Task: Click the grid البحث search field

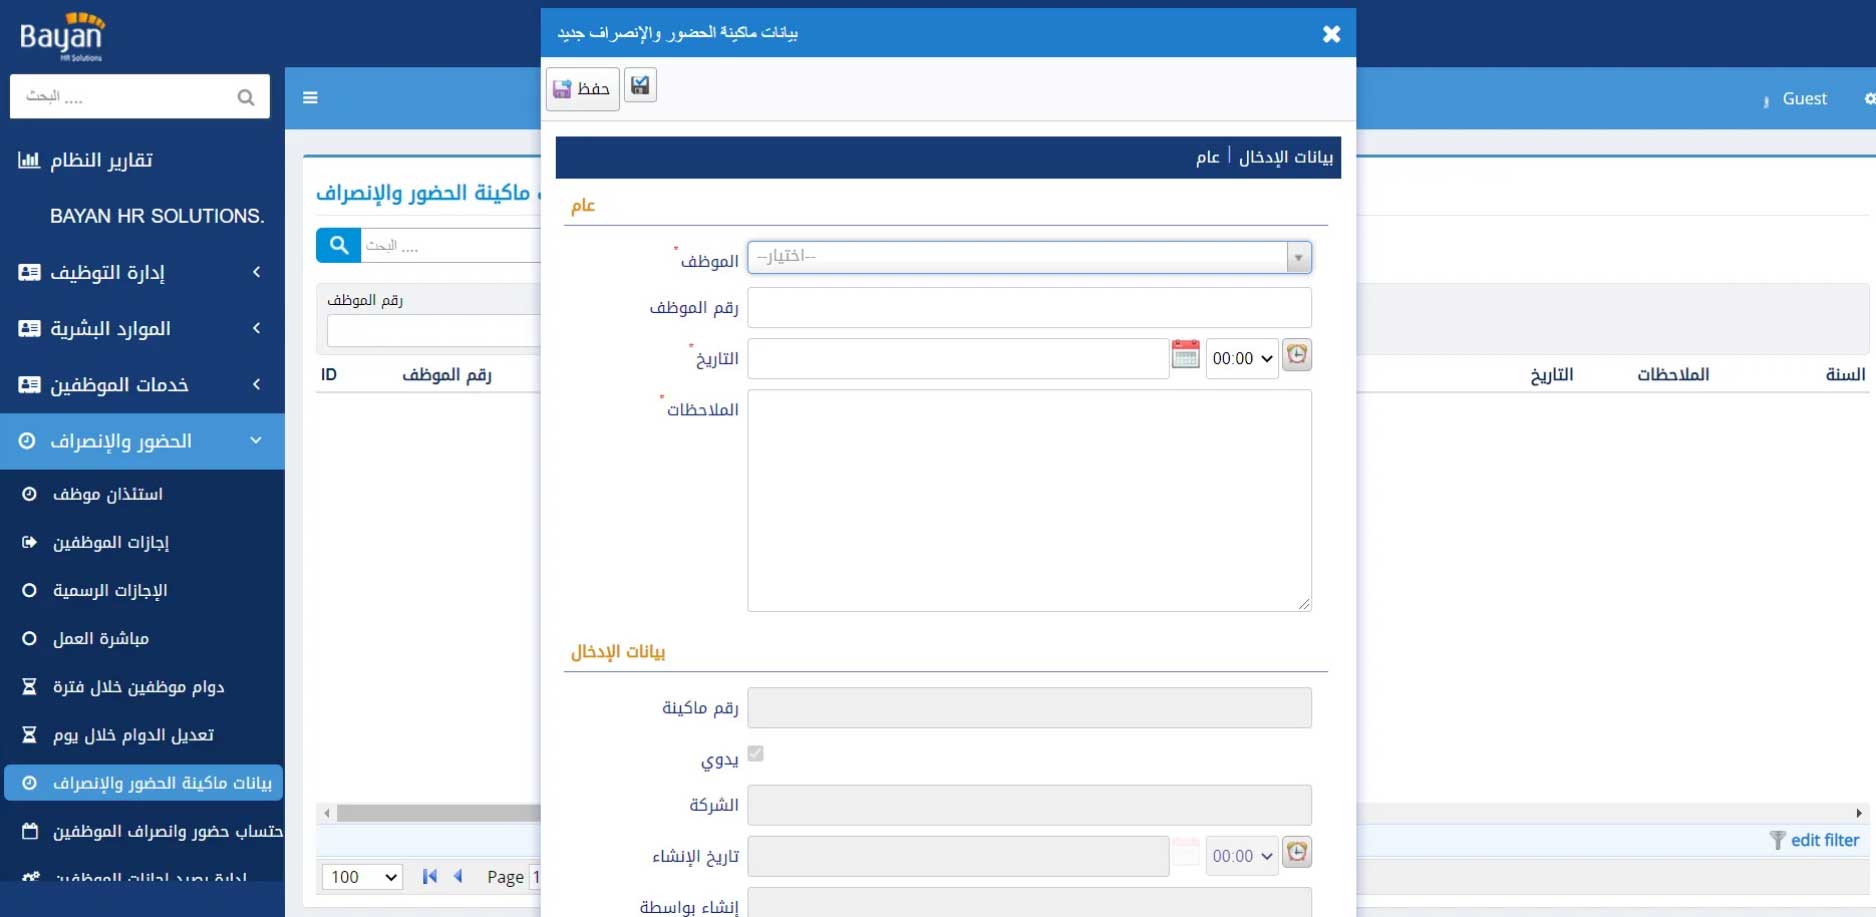Action: [450, 245]
